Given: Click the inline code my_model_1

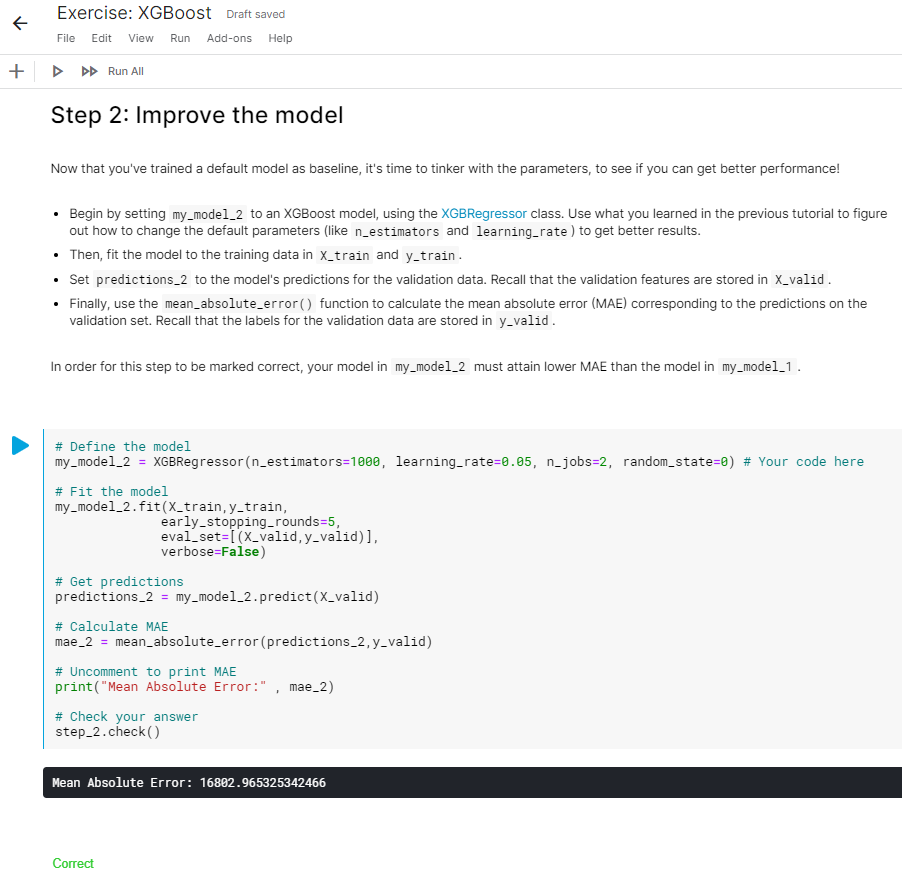Looking at the screenshot, I should 757,367.
